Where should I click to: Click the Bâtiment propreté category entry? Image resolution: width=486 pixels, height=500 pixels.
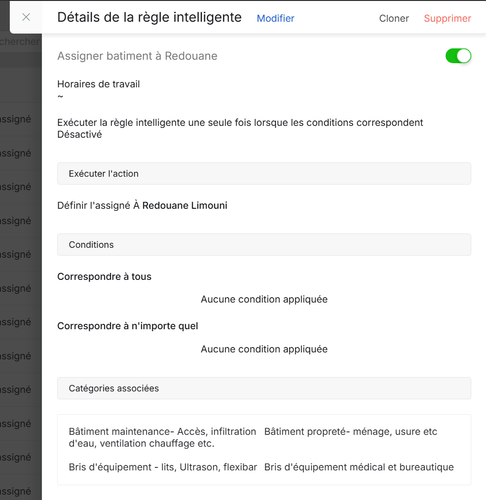[x=351, y=432]
